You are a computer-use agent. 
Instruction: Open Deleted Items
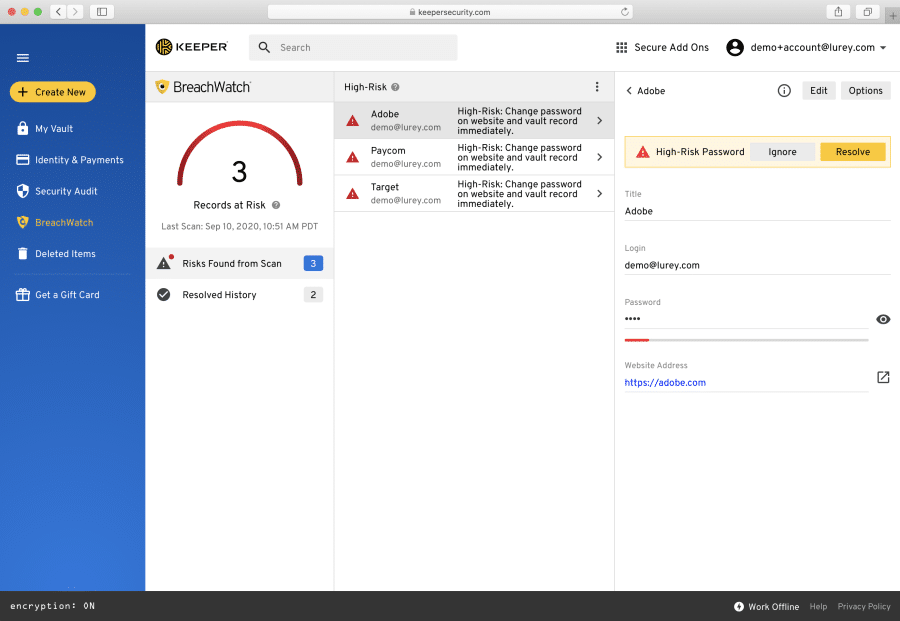click(65, 254)
